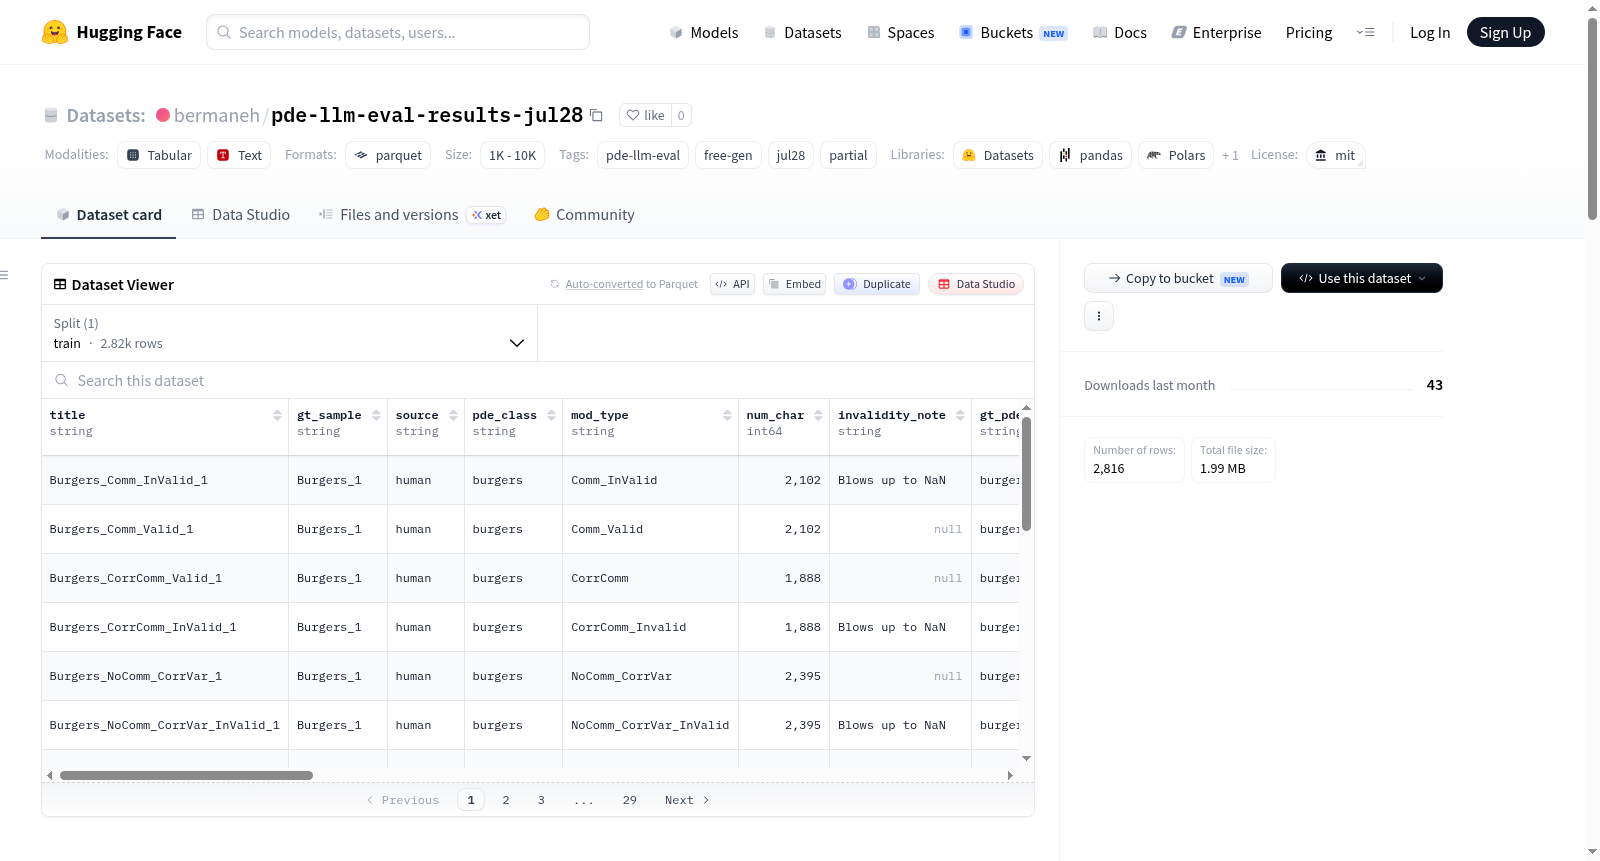Expand the Split train dropdown
The height and width of the screenshot is (861, 1600).
pos(289,333)
